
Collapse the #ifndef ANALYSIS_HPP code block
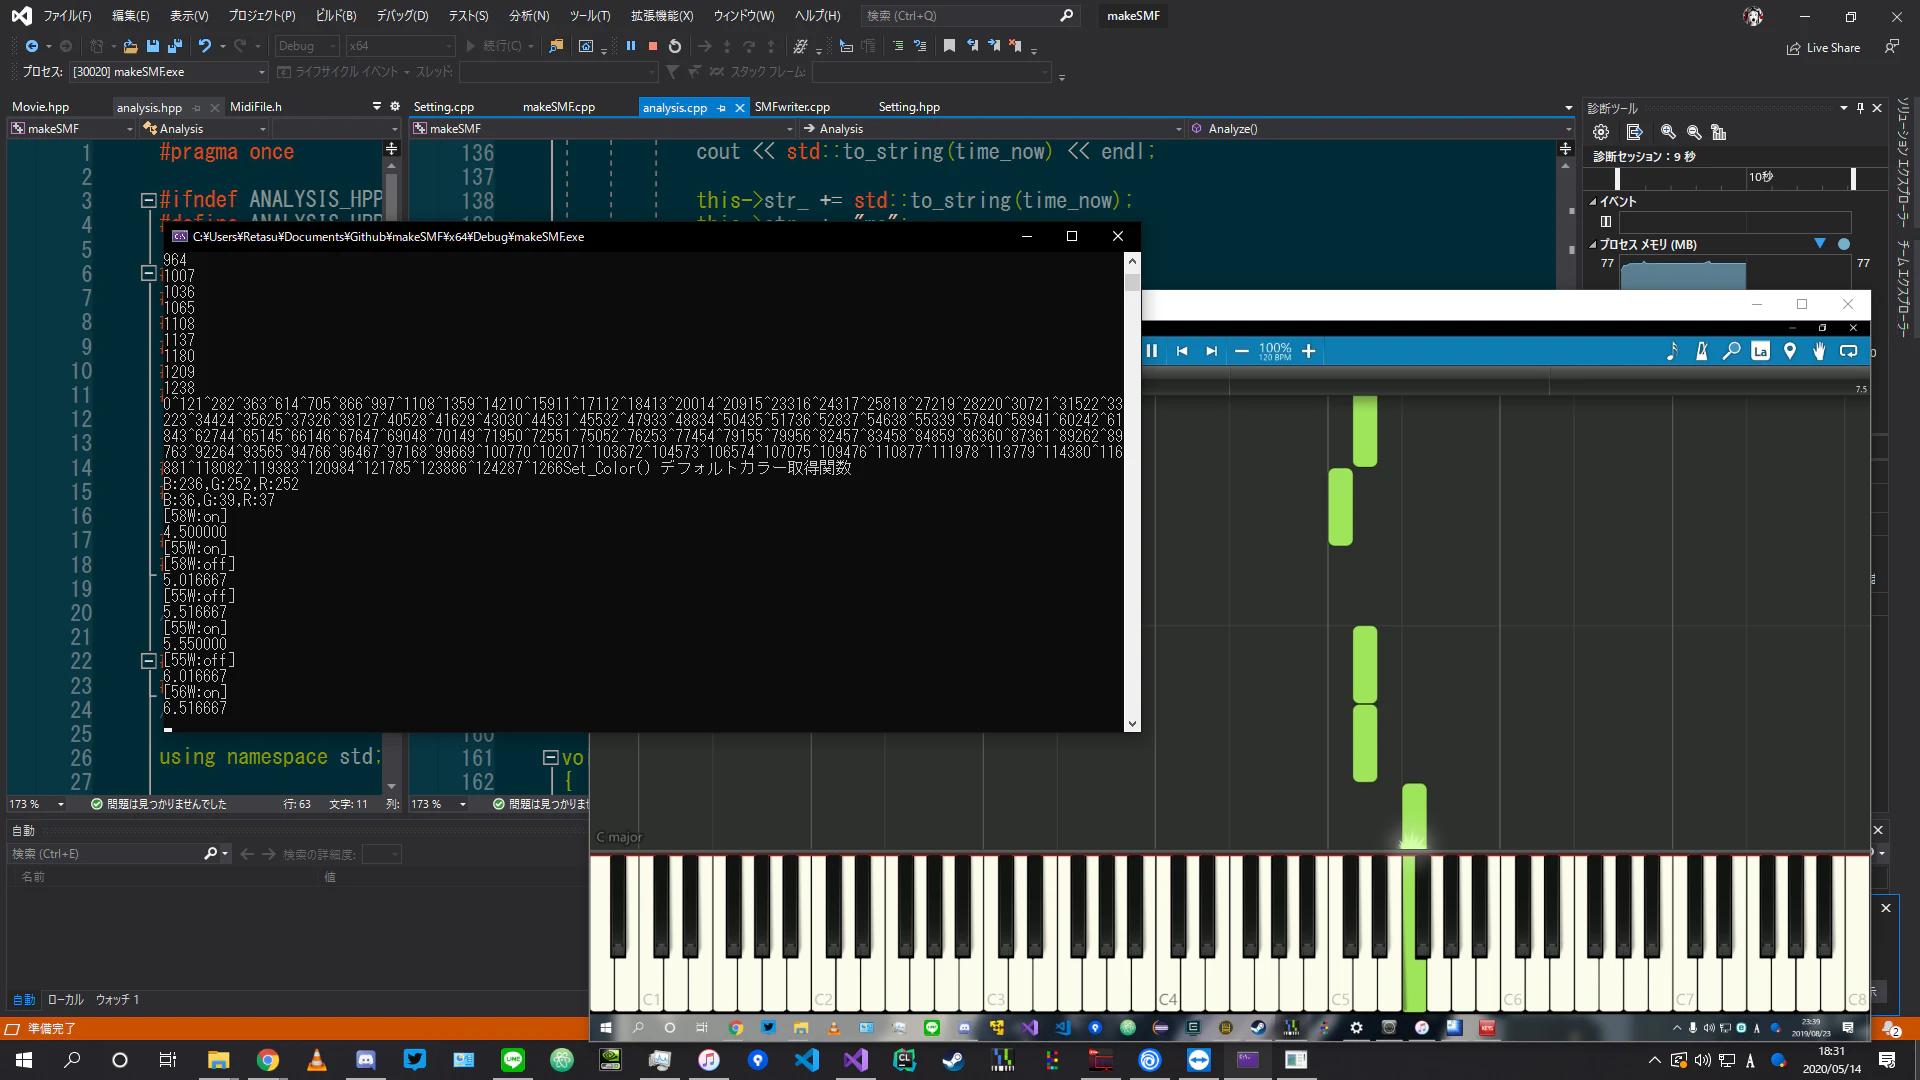pyautogui.click(x=148, y=200)
